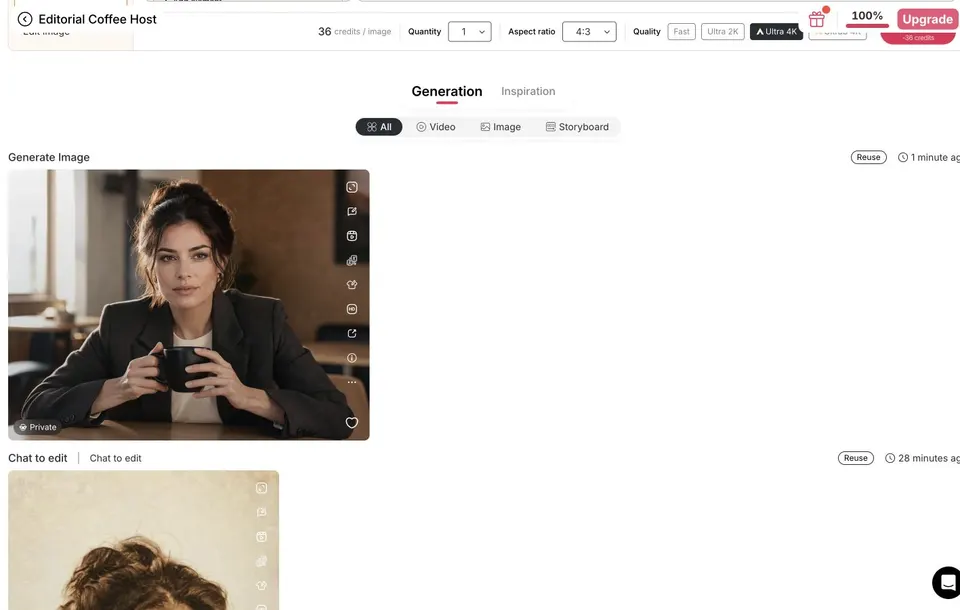
Task: Select Fast quality option
Action: coord(681,31)
